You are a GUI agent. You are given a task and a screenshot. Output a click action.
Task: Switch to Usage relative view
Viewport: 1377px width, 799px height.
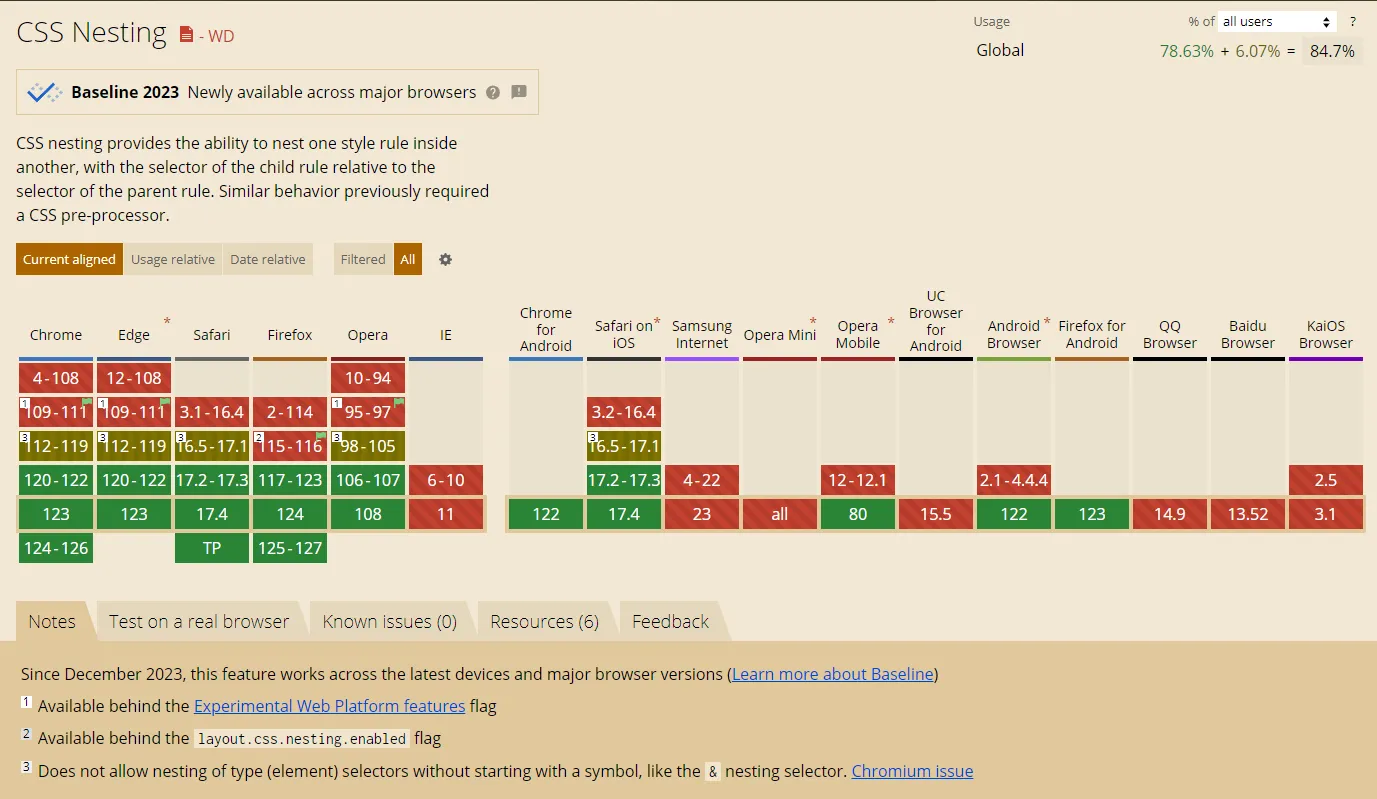point(173,259)
